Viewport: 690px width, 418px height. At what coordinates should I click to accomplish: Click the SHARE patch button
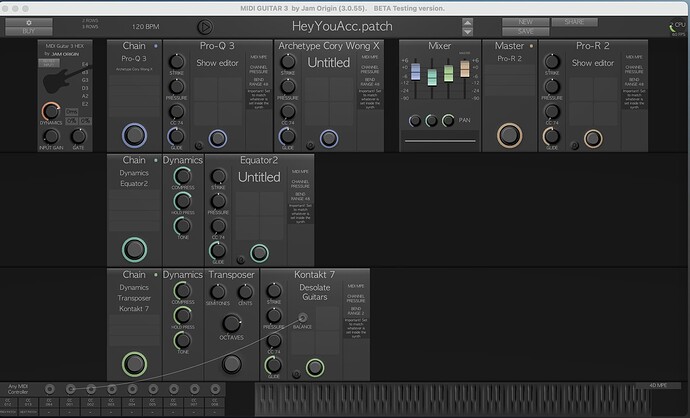click(574, 22)
